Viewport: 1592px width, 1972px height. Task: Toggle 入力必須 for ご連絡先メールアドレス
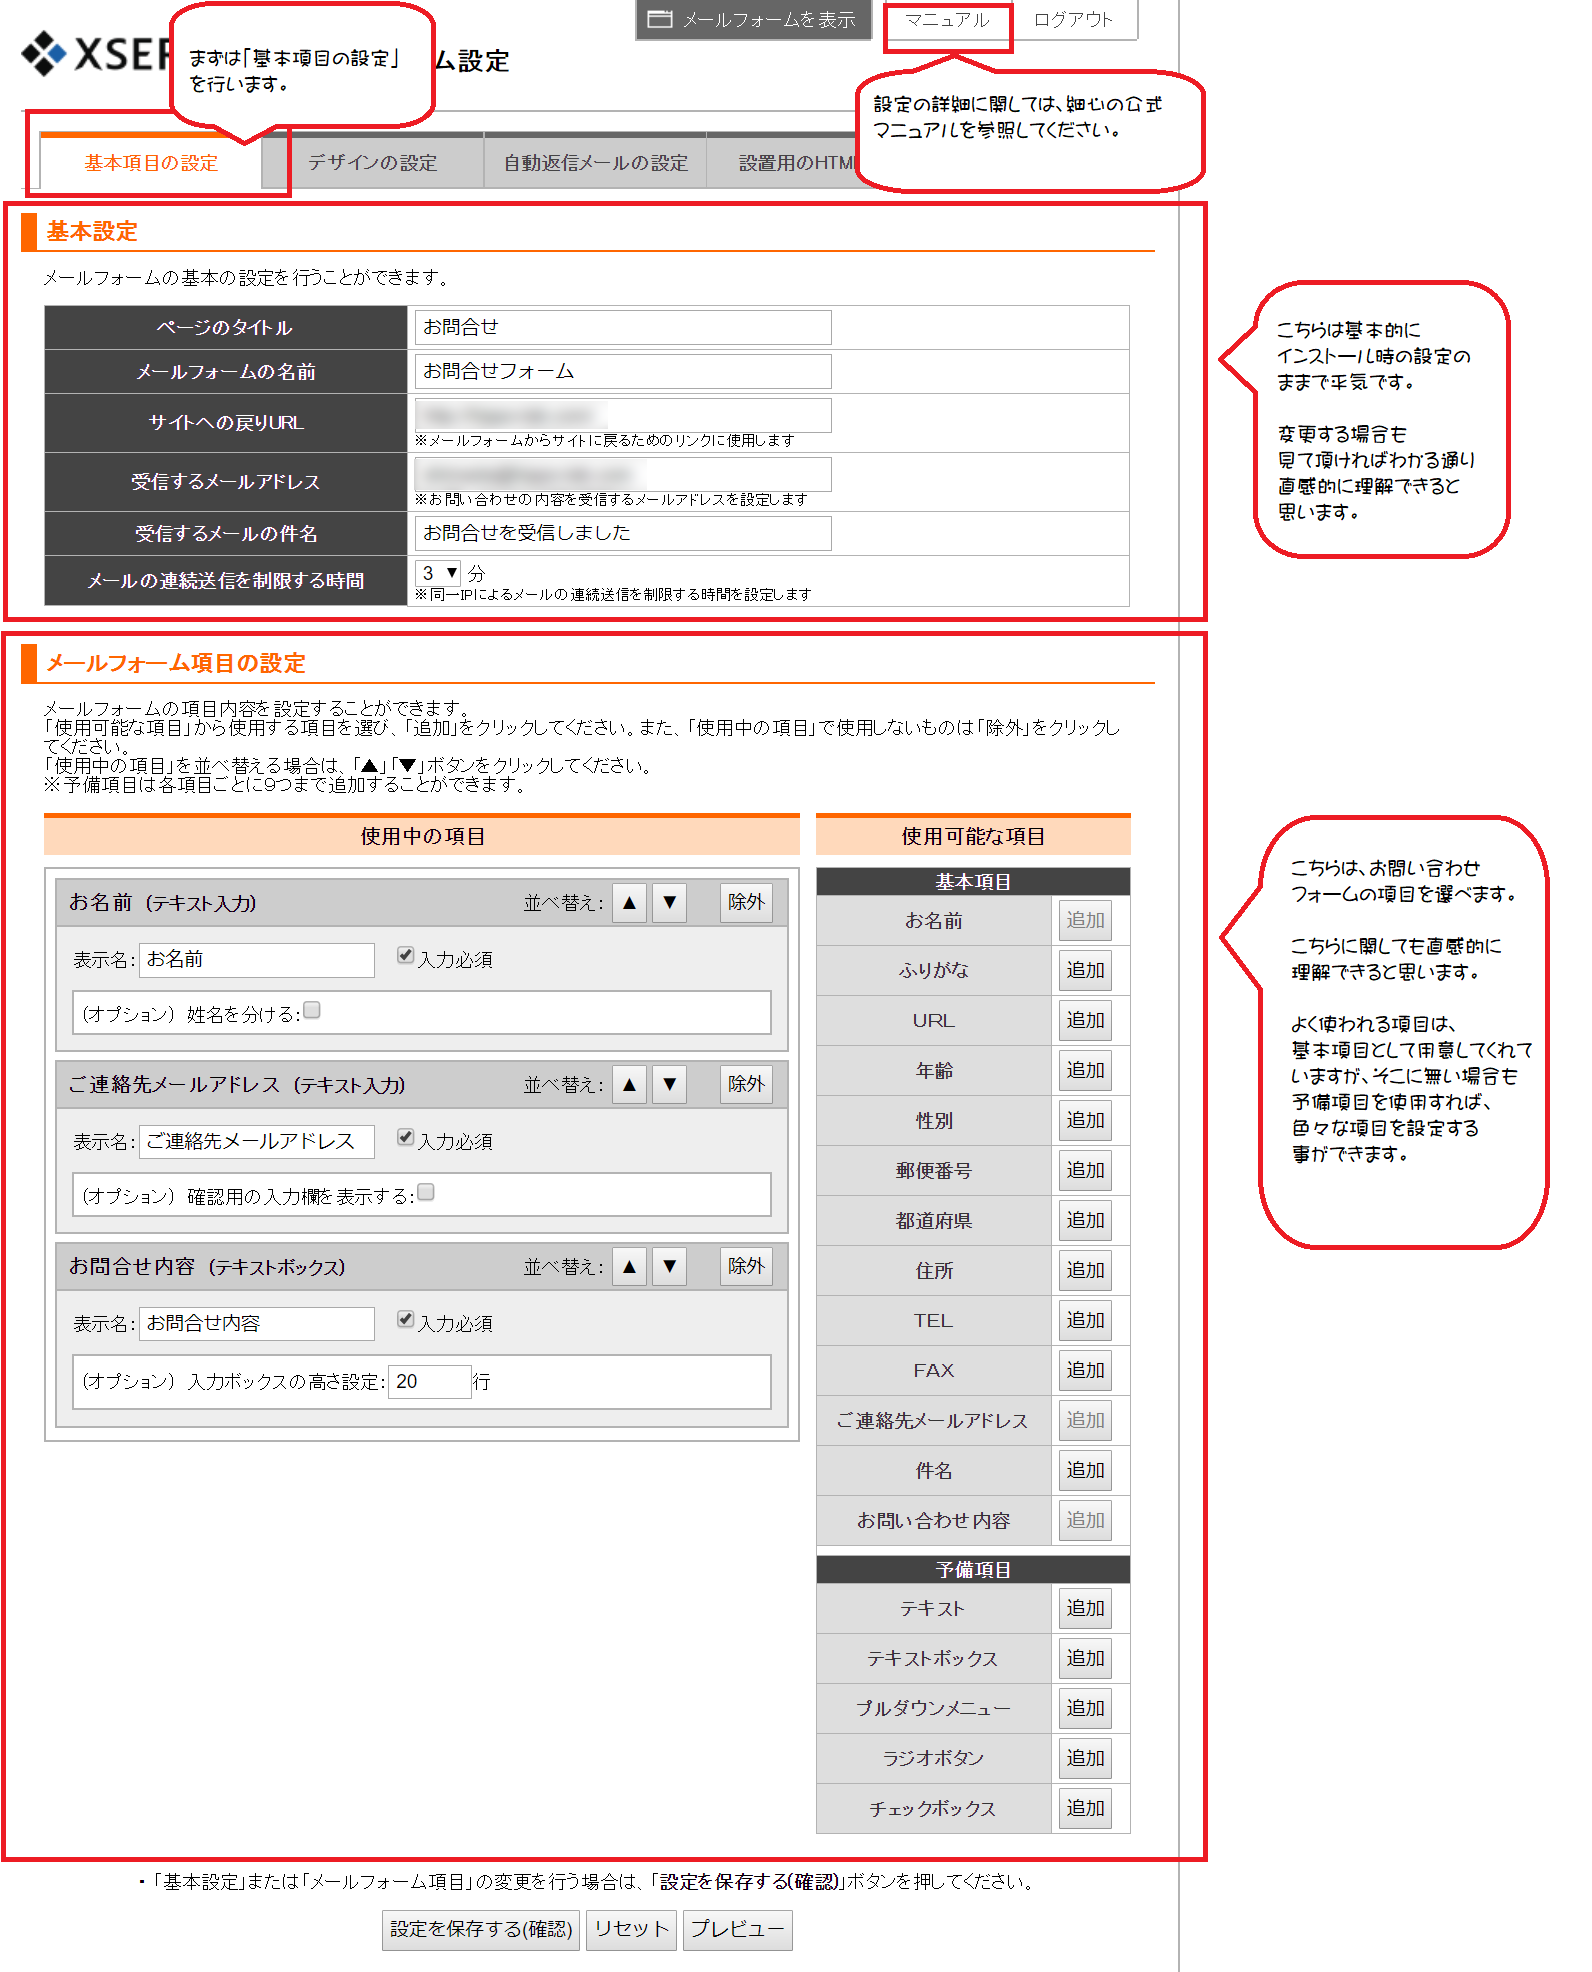(405, 1137)
